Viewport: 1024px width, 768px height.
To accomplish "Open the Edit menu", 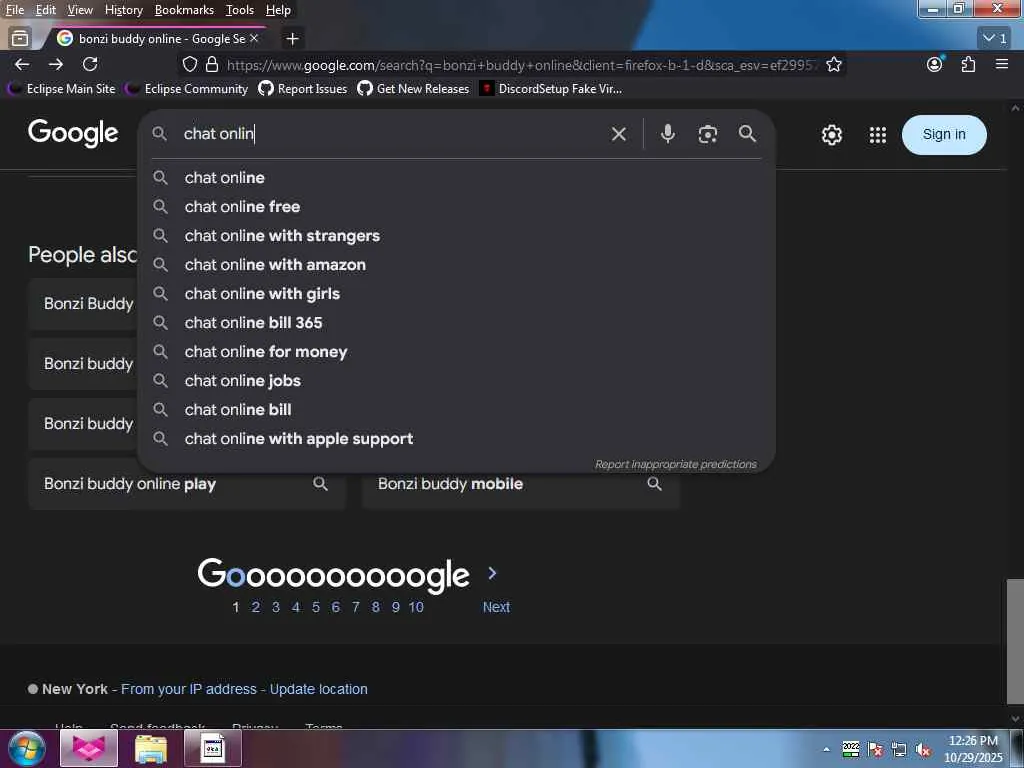I will [46, 10].
